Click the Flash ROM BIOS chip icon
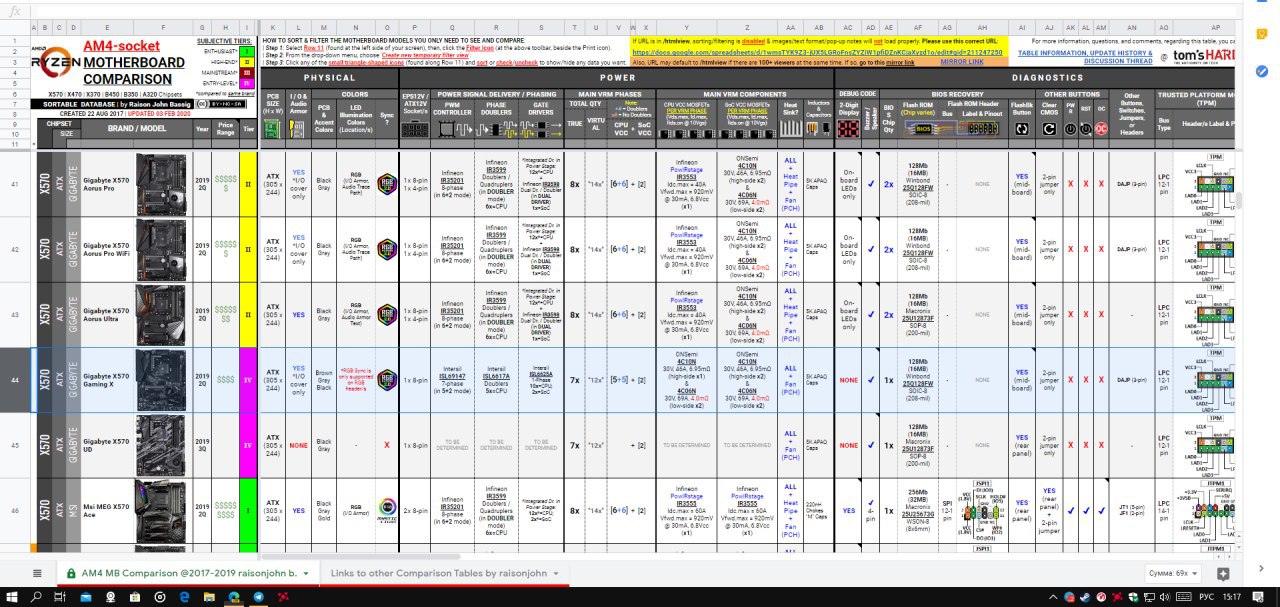Screen dimensions: 1280x607 click(x=925, y=128)
